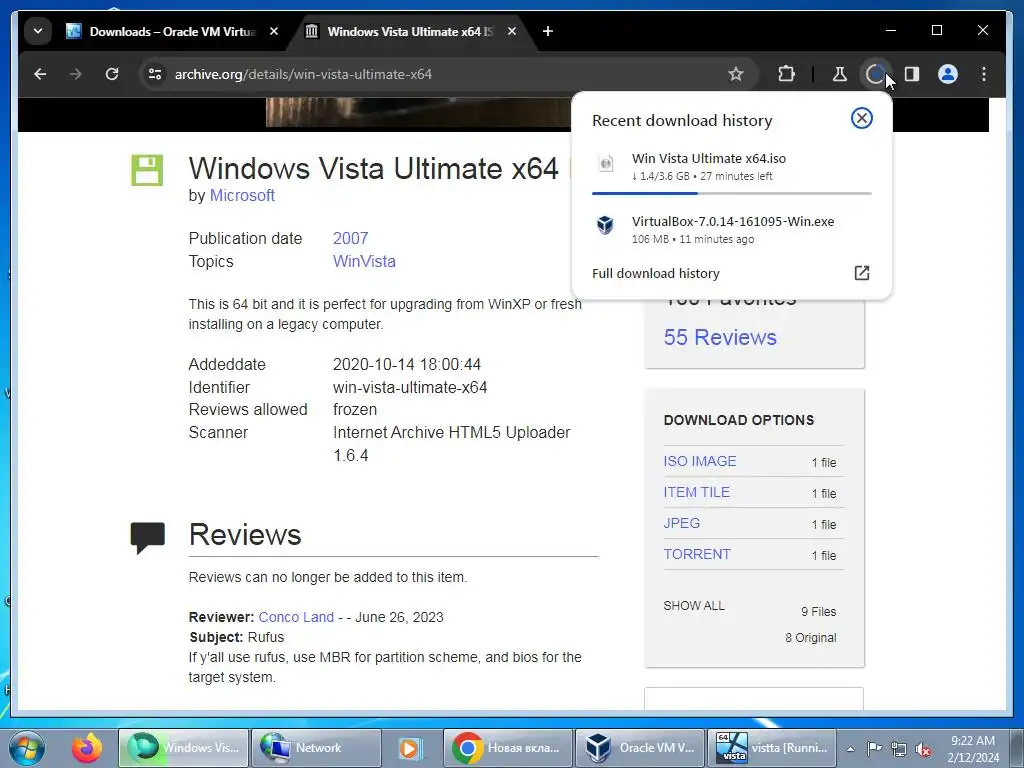Open the clock showing 9:22 AM
This screenshot has width=1024, height=768.
tap(973, 749)
